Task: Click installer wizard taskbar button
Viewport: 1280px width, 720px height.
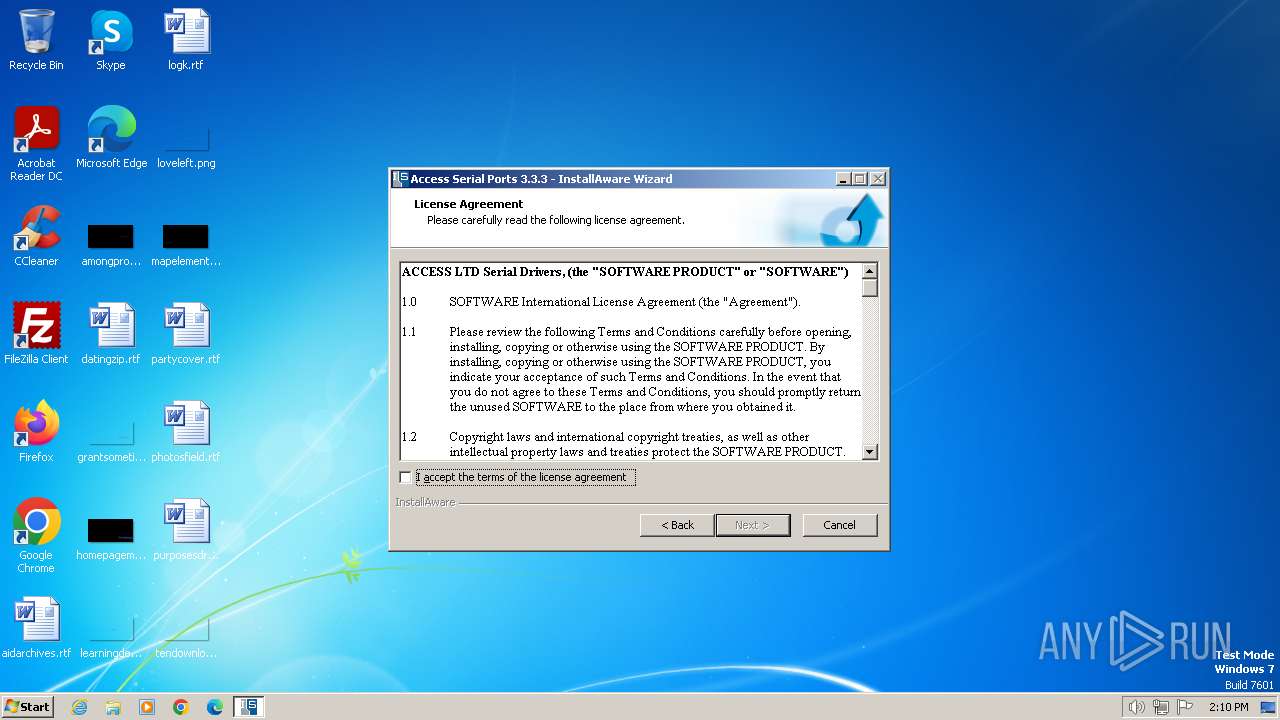Action: (249, 707)
